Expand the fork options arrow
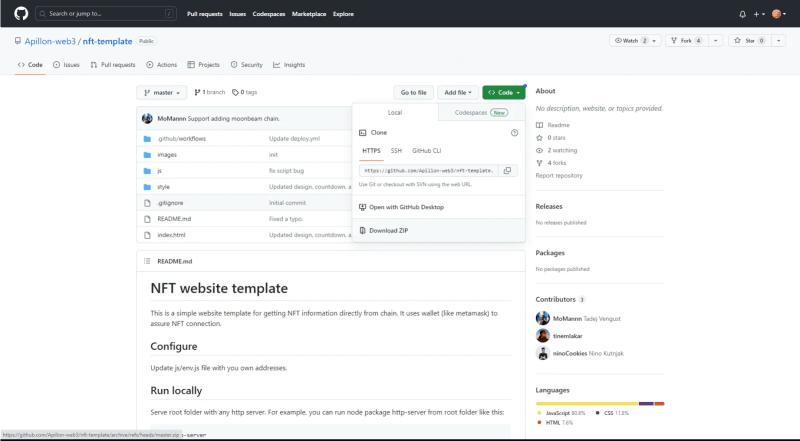 coord(715,41)
